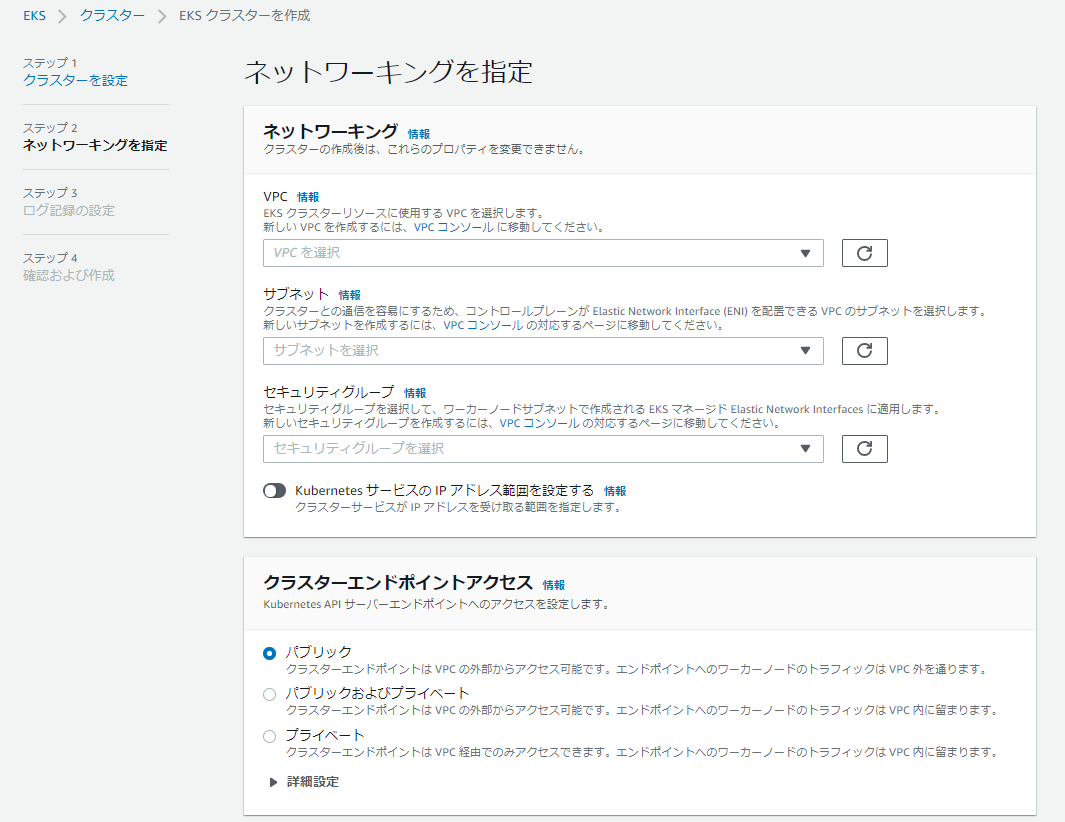Open 情報 link beside VPC label
The image size is (1065, 822).
pos(308,197)
